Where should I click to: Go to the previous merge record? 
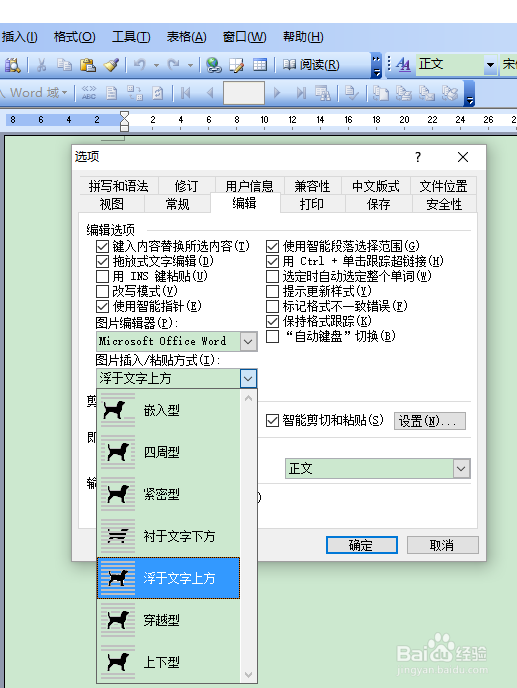click(210, 93)
